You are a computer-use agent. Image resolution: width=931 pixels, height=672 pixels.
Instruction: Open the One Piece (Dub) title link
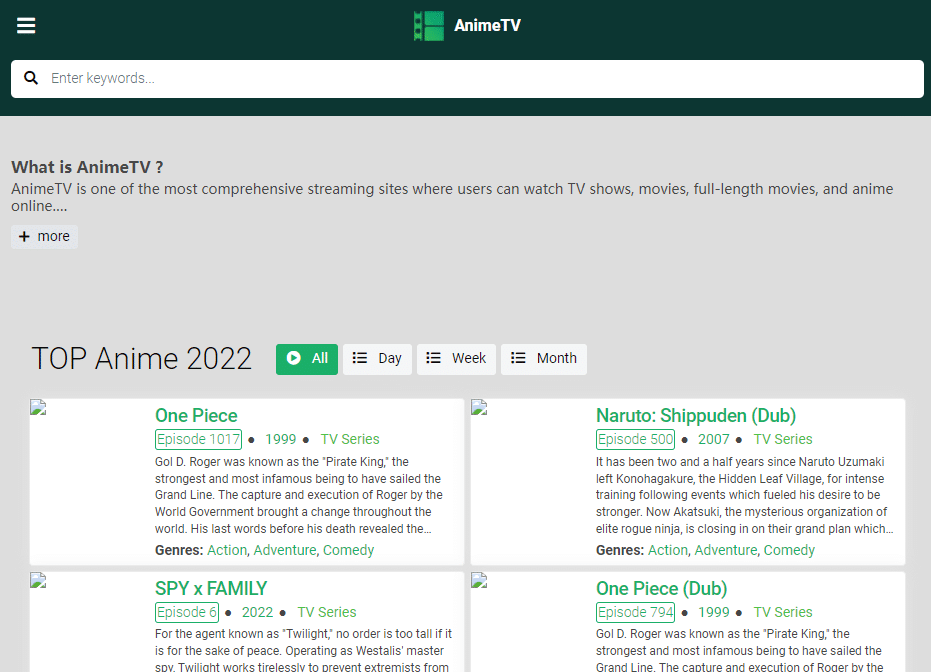pyautogui.click(x=661, y=588)
